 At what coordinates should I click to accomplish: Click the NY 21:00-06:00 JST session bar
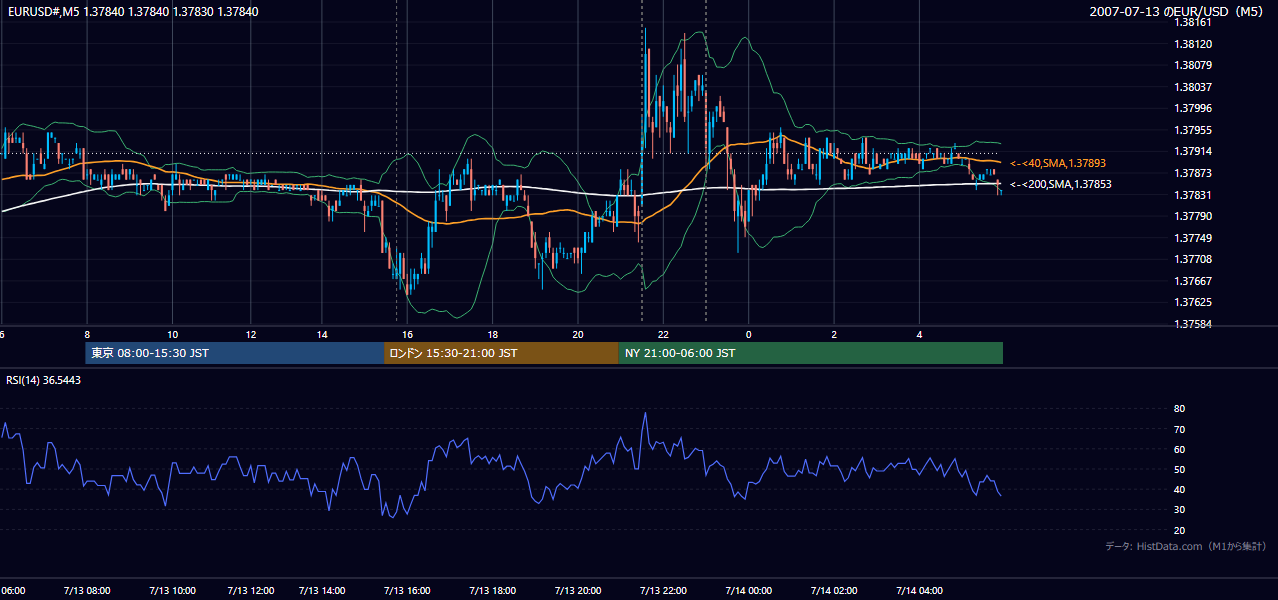[x=811, y=353]
